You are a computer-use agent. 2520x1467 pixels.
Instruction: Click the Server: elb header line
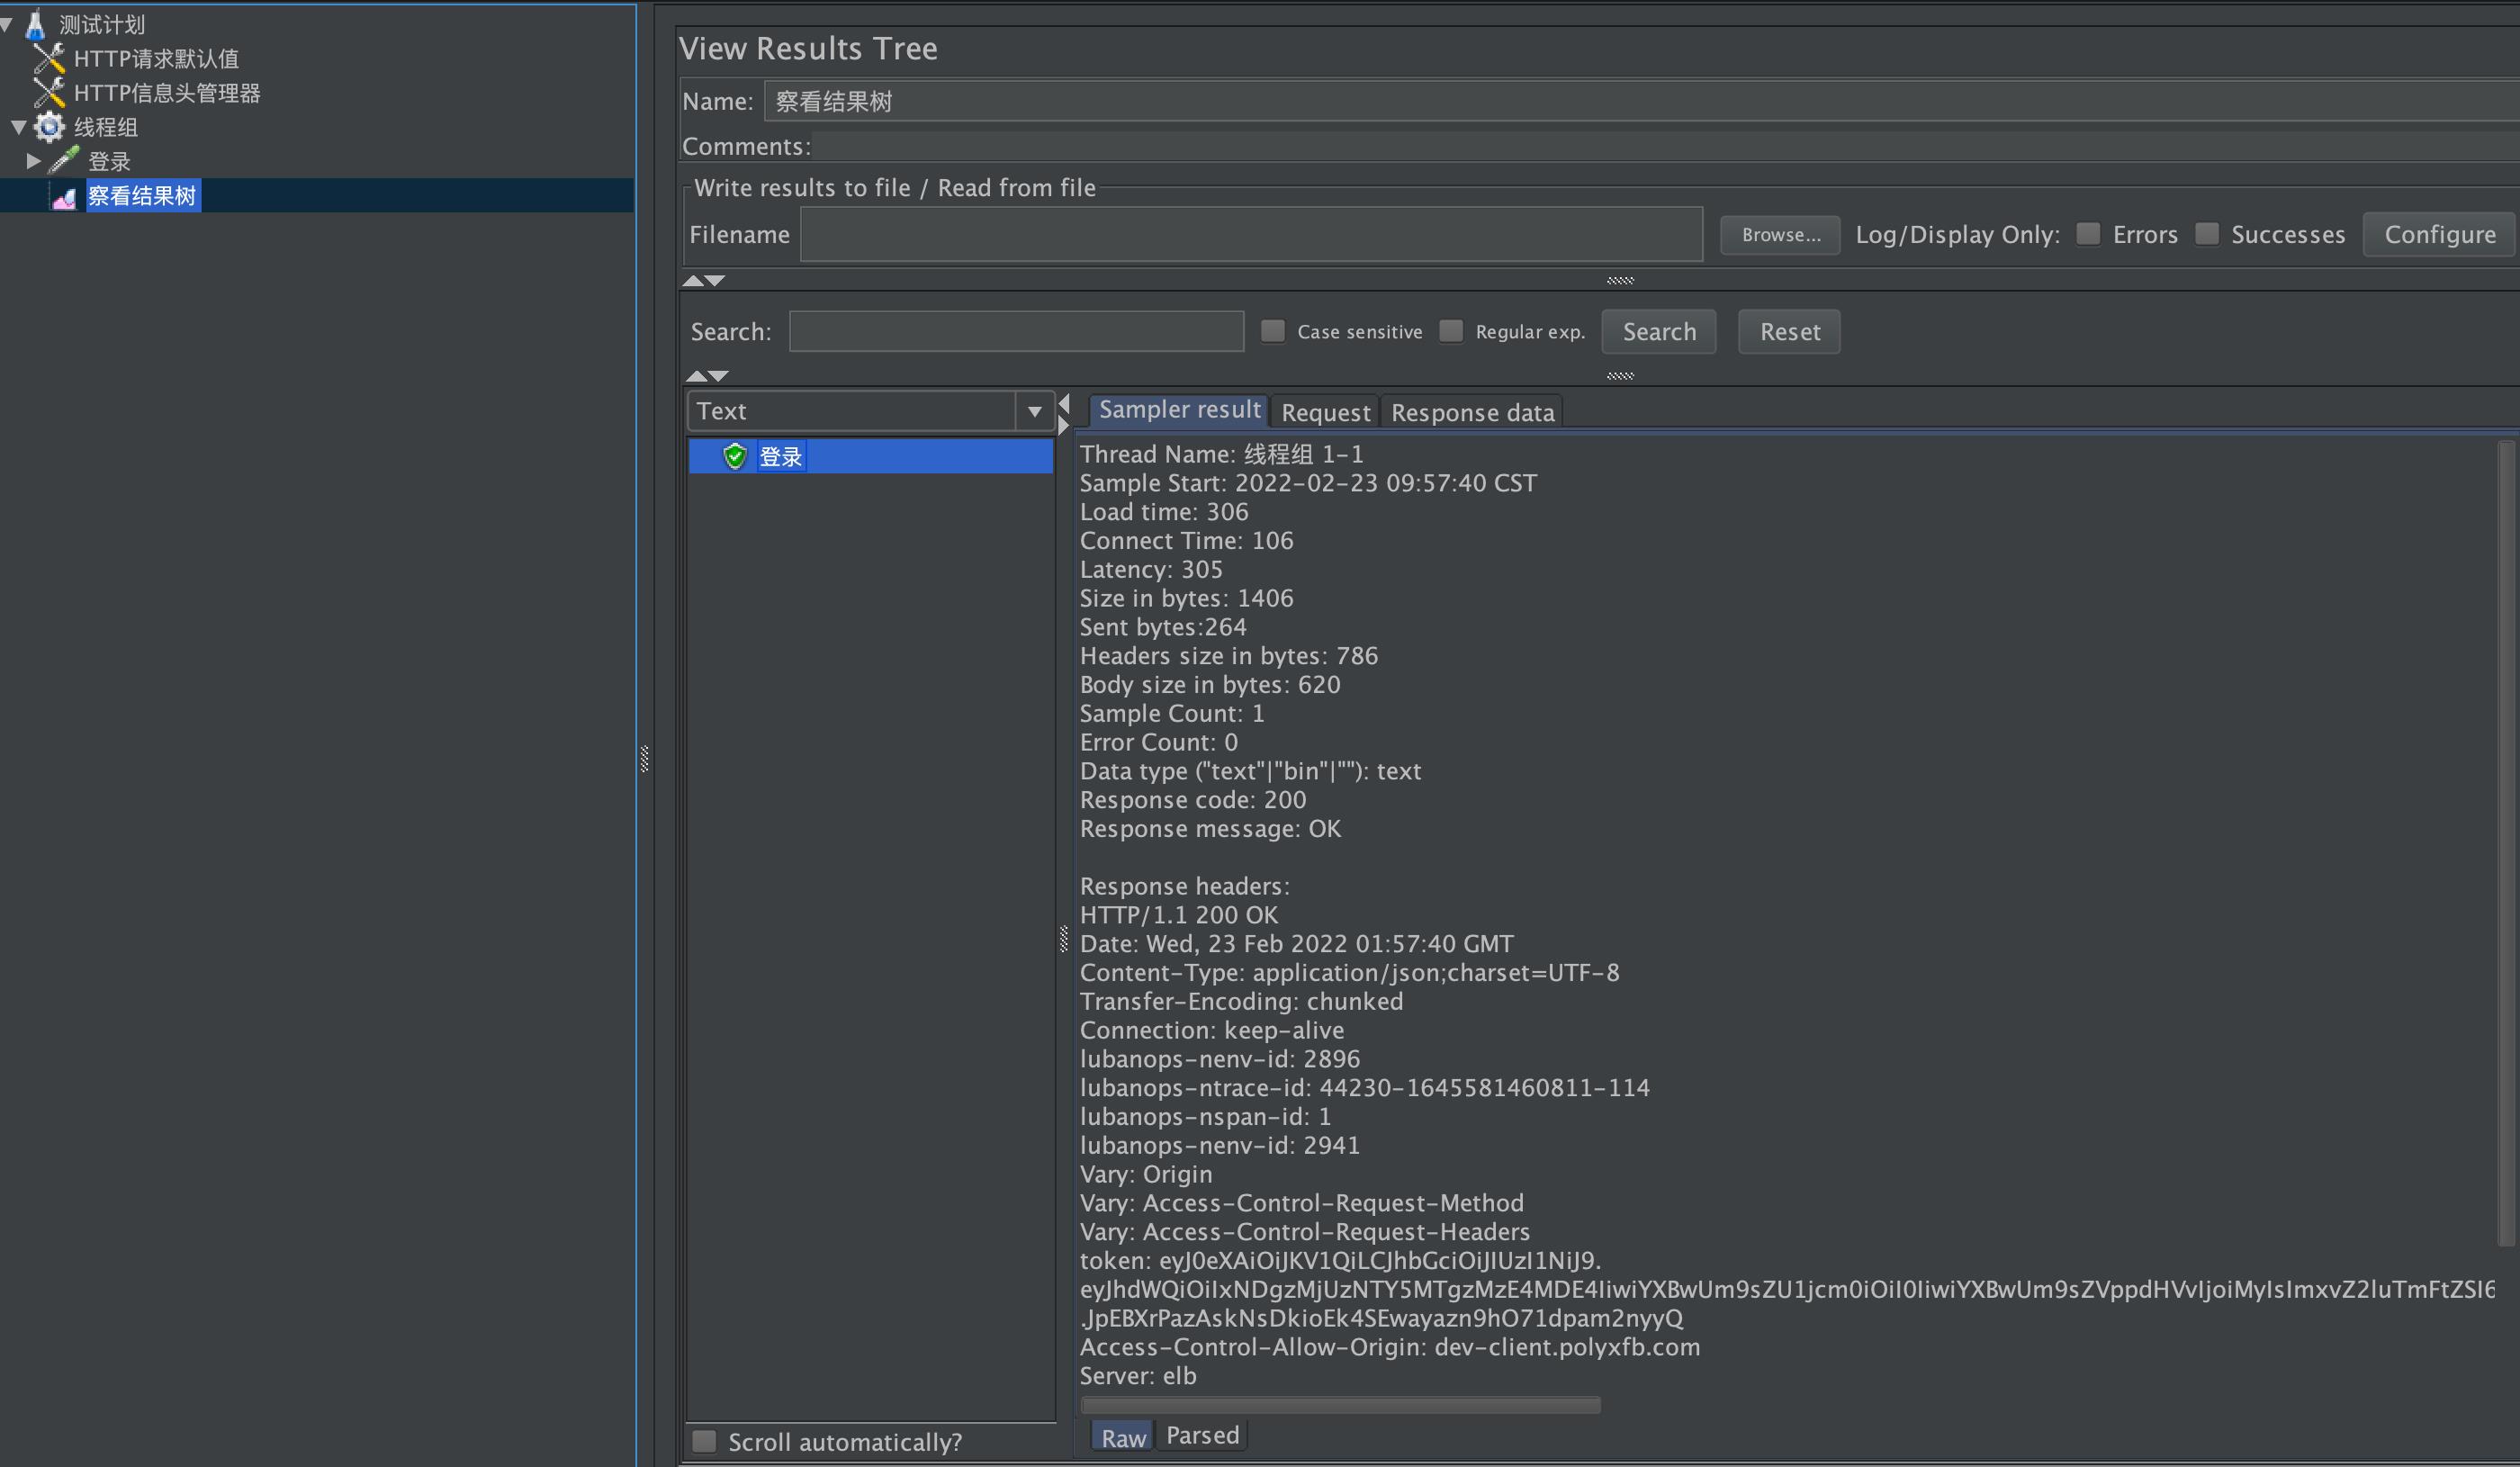pos(1138,1376)
